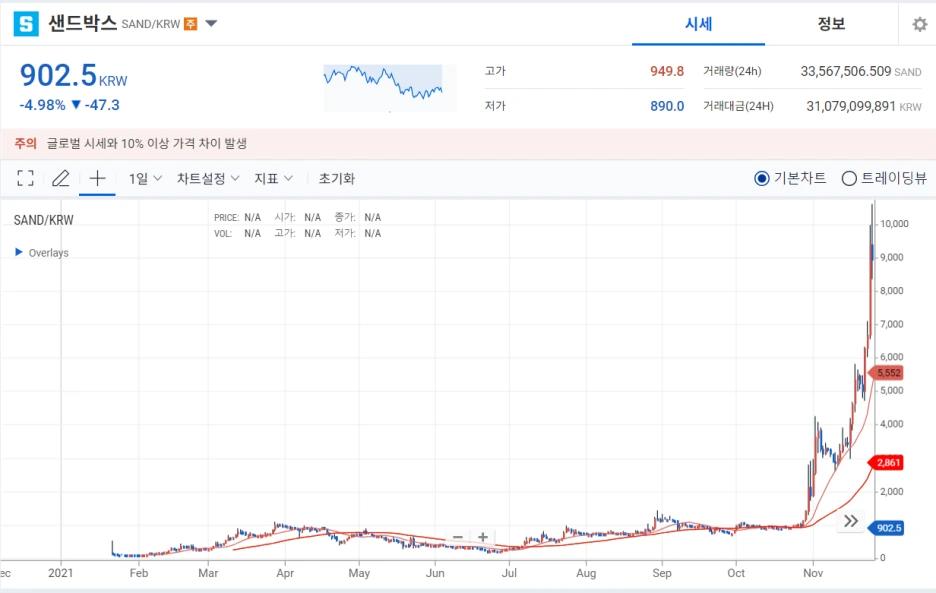Zoom out chart with minus button
936x593 pixels.
pos(458,537)
